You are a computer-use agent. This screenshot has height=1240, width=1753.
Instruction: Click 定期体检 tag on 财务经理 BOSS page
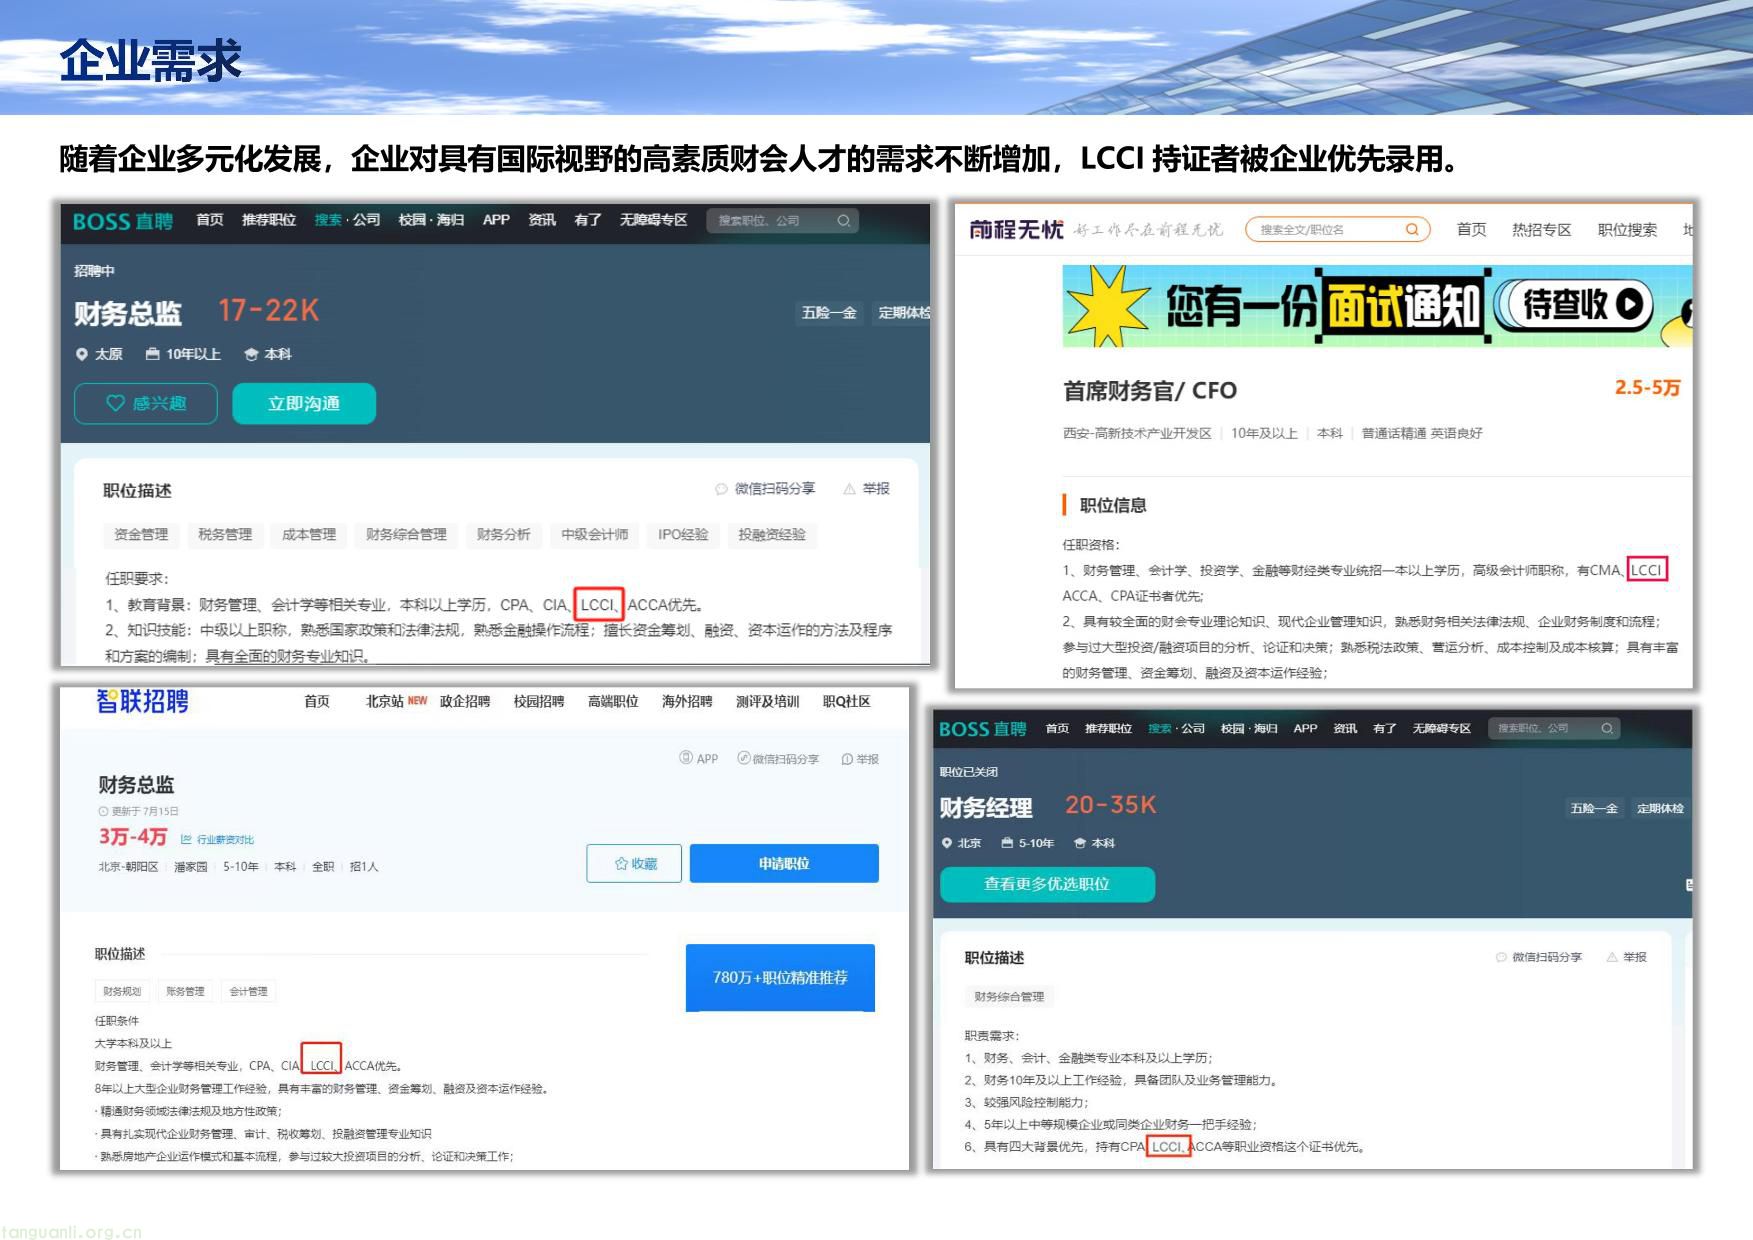point(1660,808)
